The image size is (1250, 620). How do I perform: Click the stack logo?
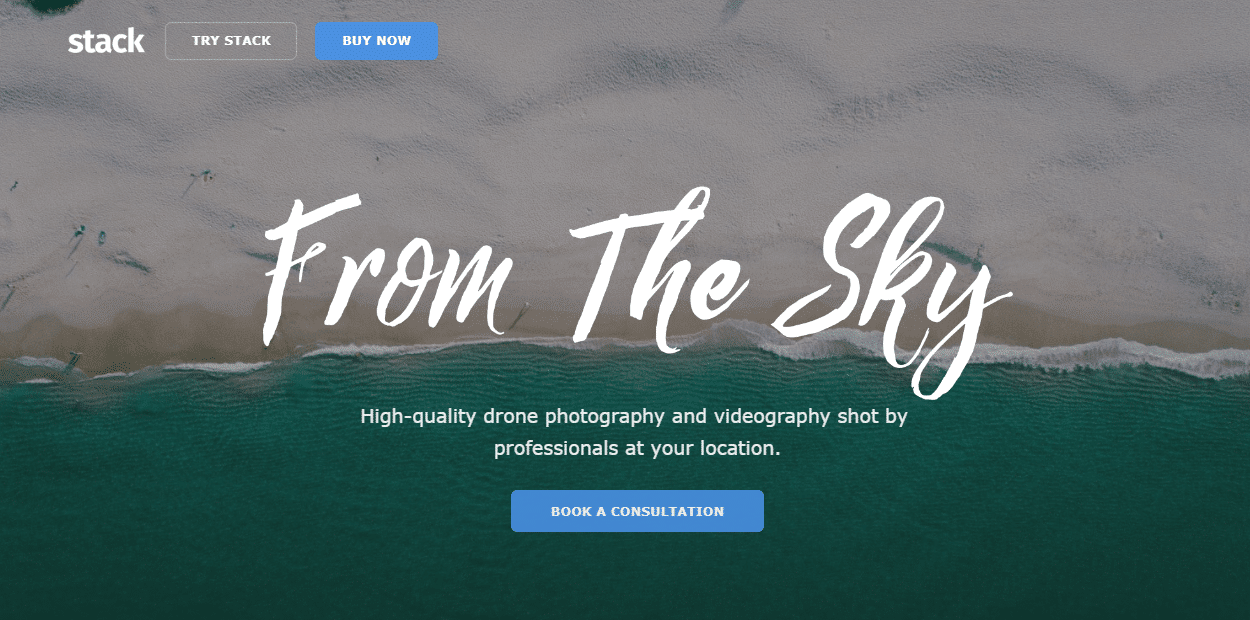pos(106,41)
